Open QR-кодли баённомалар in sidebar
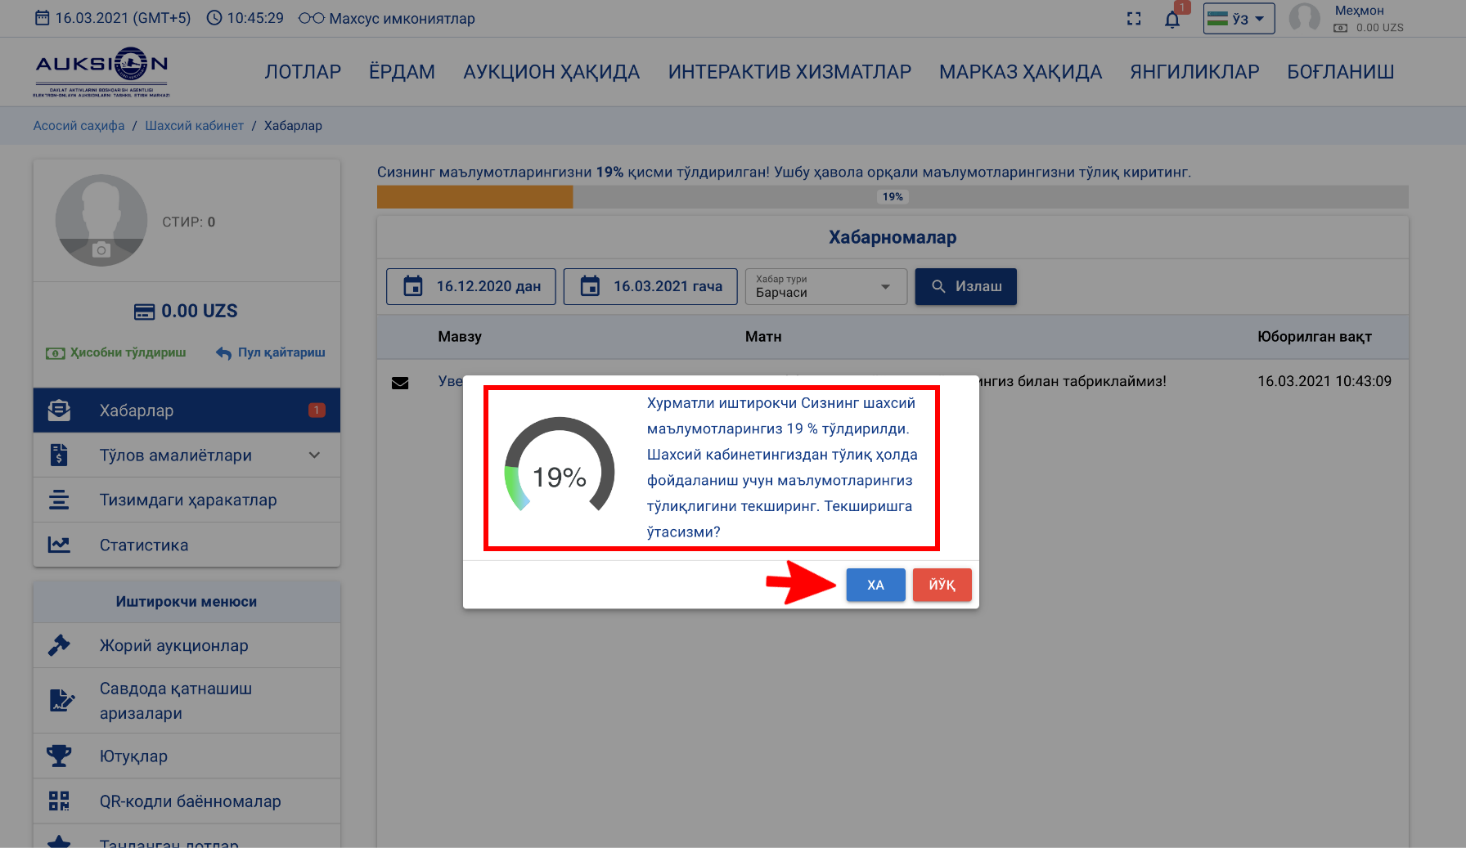This screenshot has width=1466, height=848. coord(190,801)
